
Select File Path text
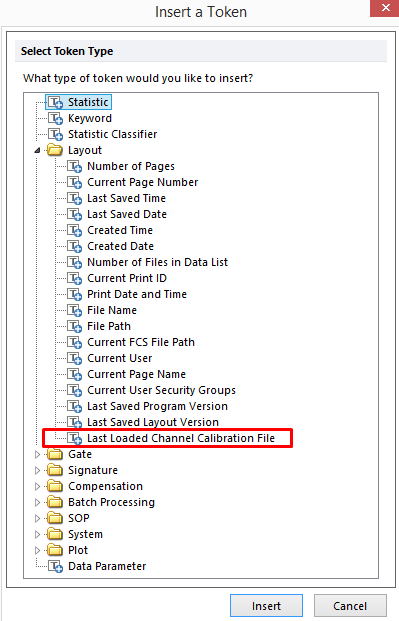tap(109, 326)
